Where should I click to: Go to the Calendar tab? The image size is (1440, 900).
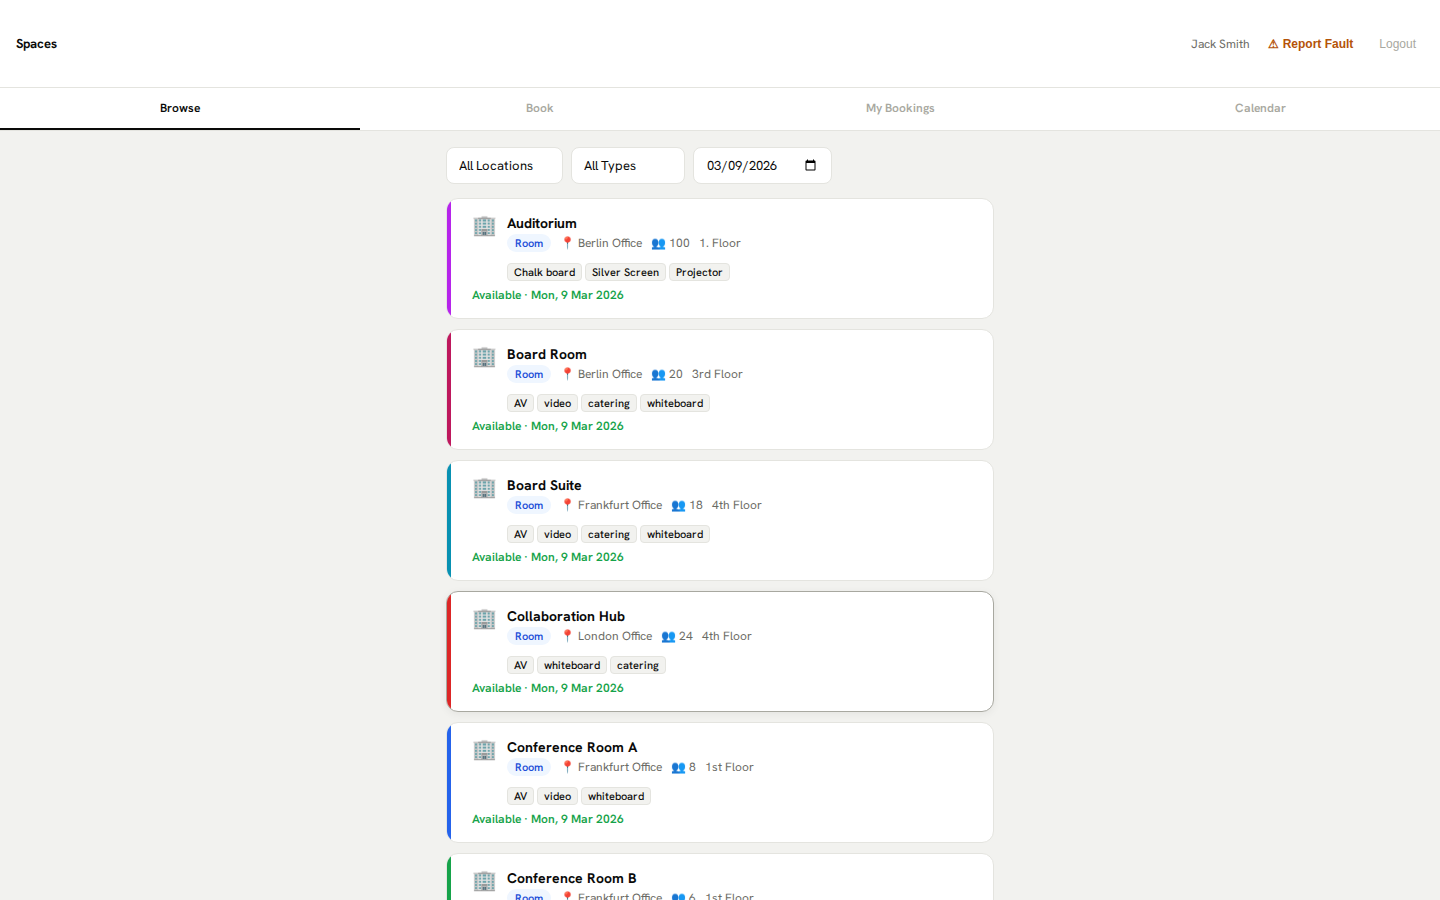point(1259,108)
